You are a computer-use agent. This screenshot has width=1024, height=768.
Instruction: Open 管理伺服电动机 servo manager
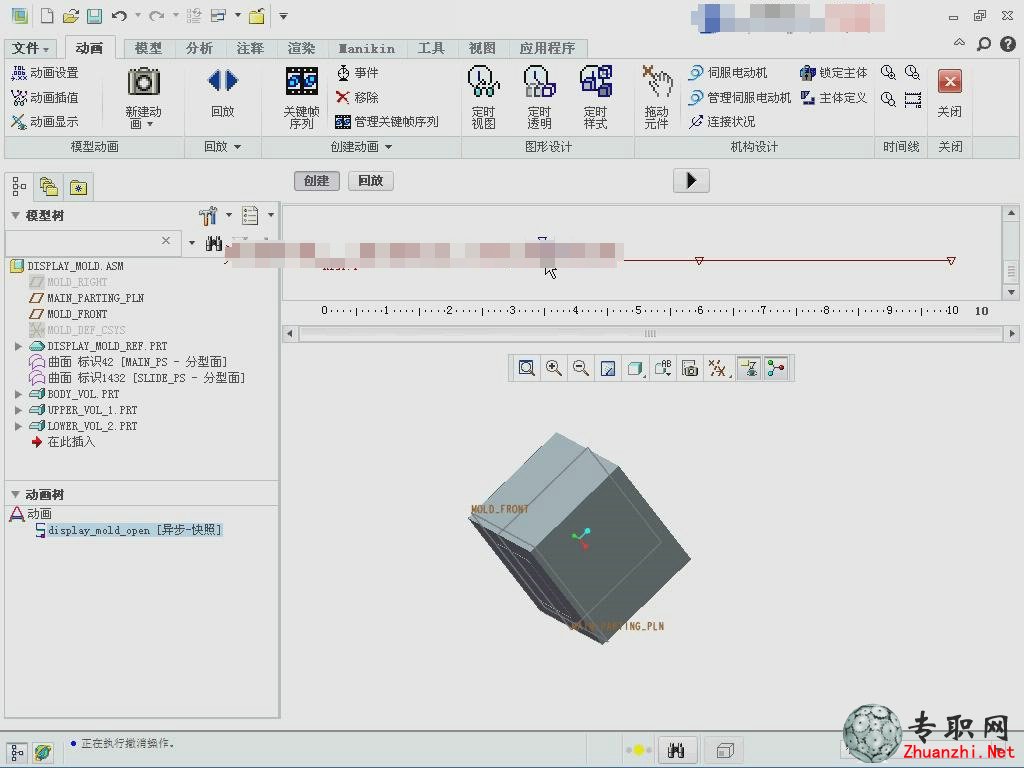pos(740,97)
